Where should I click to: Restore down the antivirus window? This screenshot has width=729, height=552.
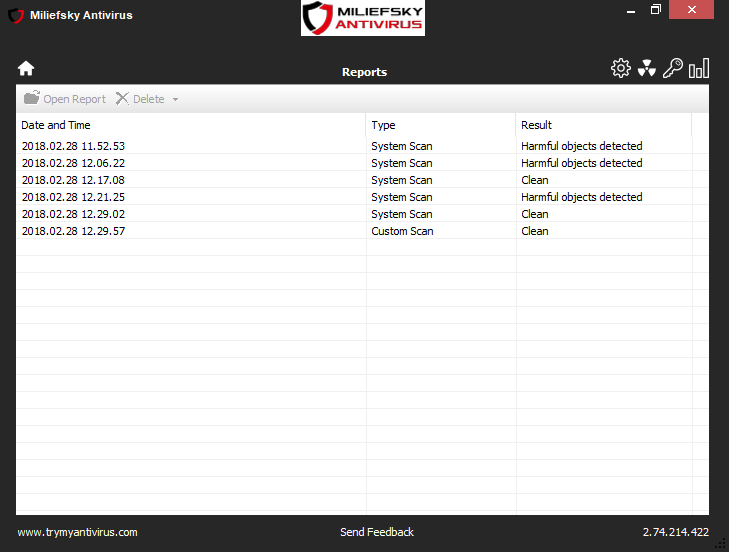pyautogui.click(x=656, y=9)
